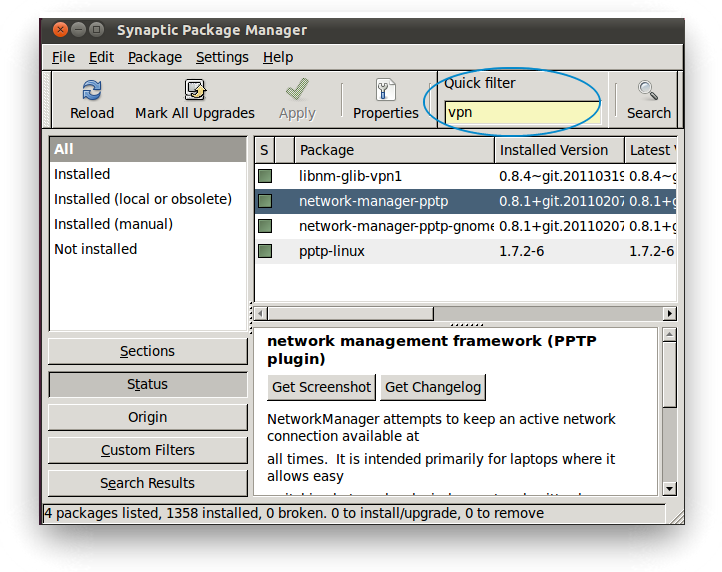This screenshot has width=722, height=572.
Task: Sort by Package column header
Action: click(x=394, y=150)
